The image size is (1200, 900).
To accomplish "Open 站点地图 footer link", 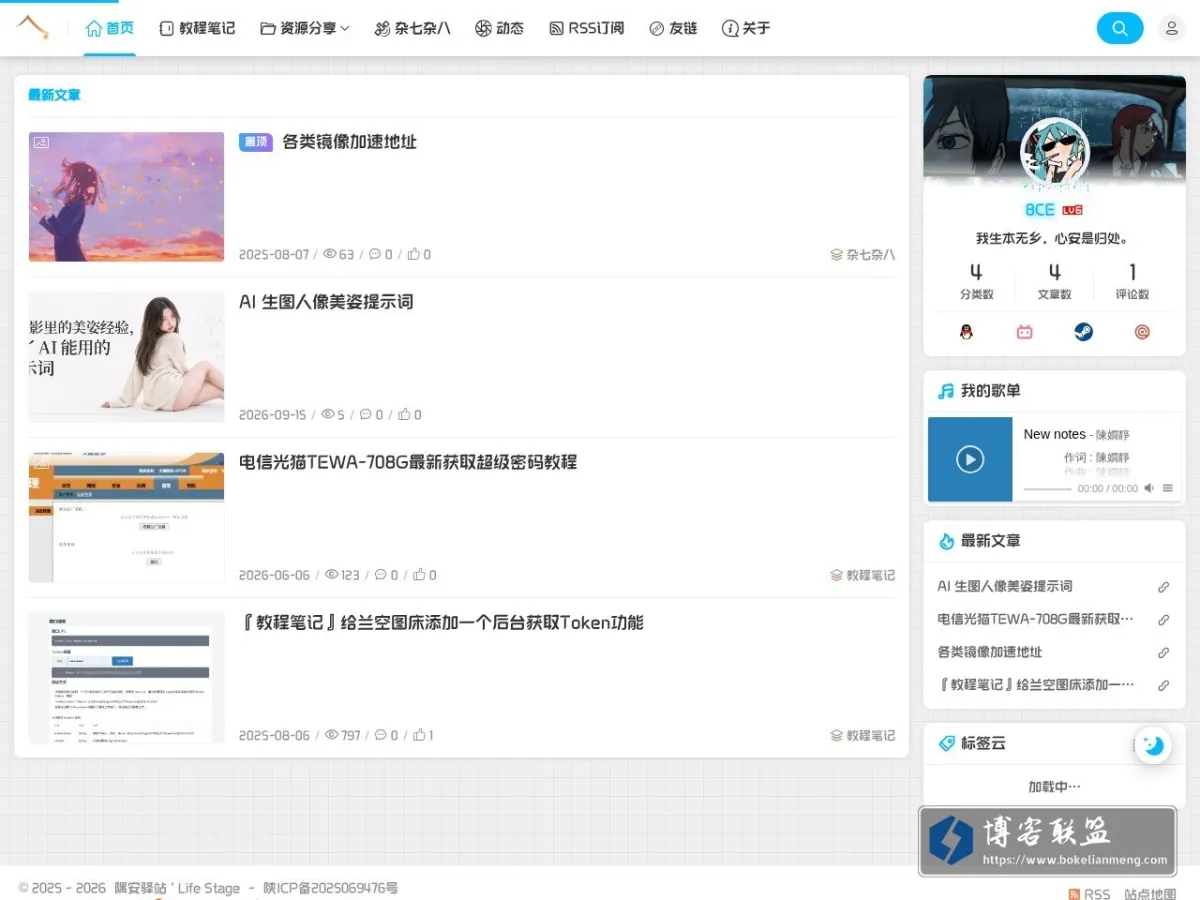I will coord(1150,894).
